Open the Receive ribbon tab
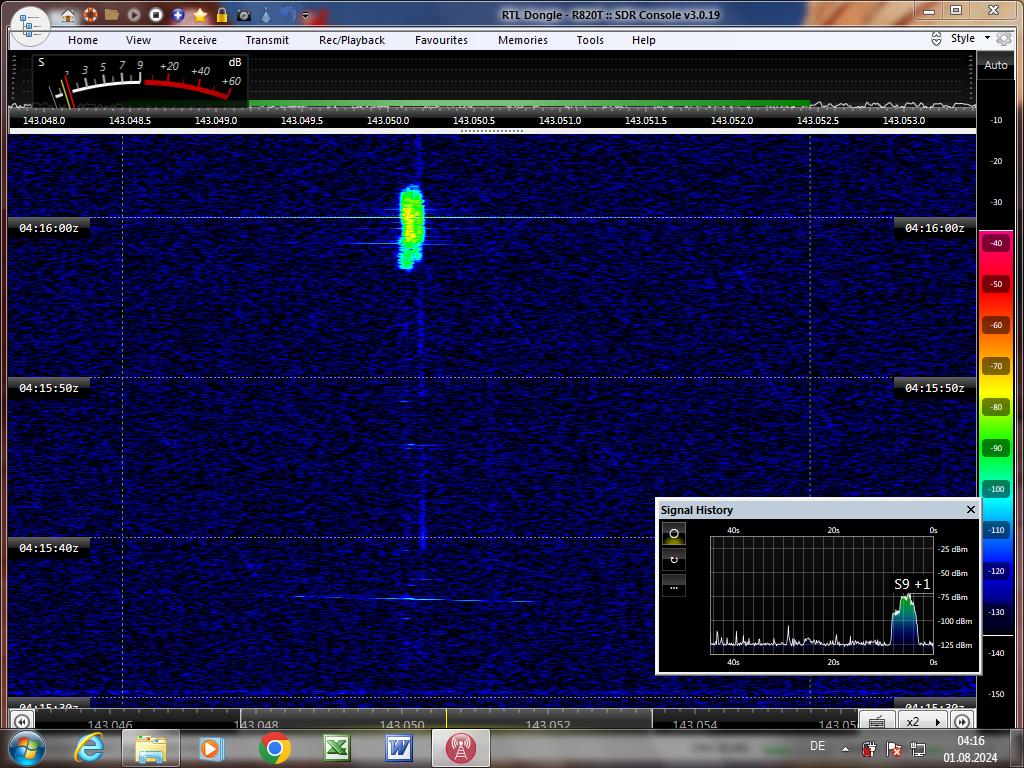Screen dimensions: 1024x768 [x=198, y=40]
